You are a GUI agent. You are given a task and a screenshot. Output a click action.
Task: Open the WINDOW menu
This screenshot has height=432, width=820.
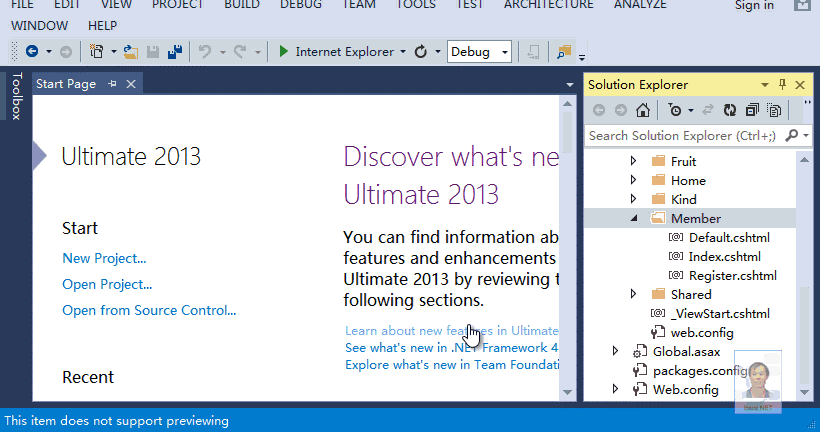[39, 26]
